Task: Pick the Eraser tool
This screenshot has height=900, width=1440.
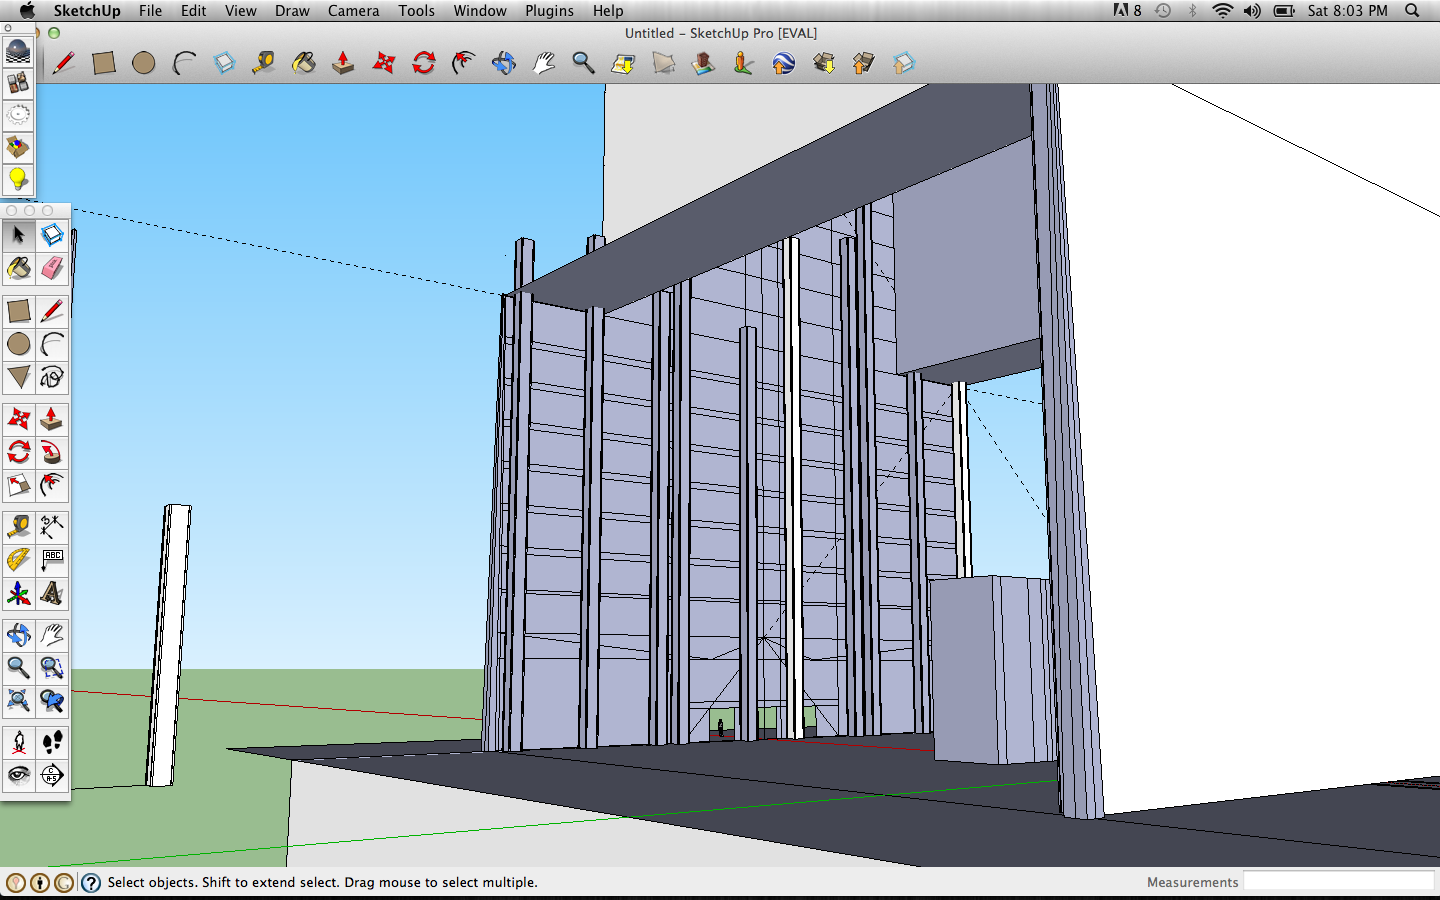Action: [x=51, y=268]
